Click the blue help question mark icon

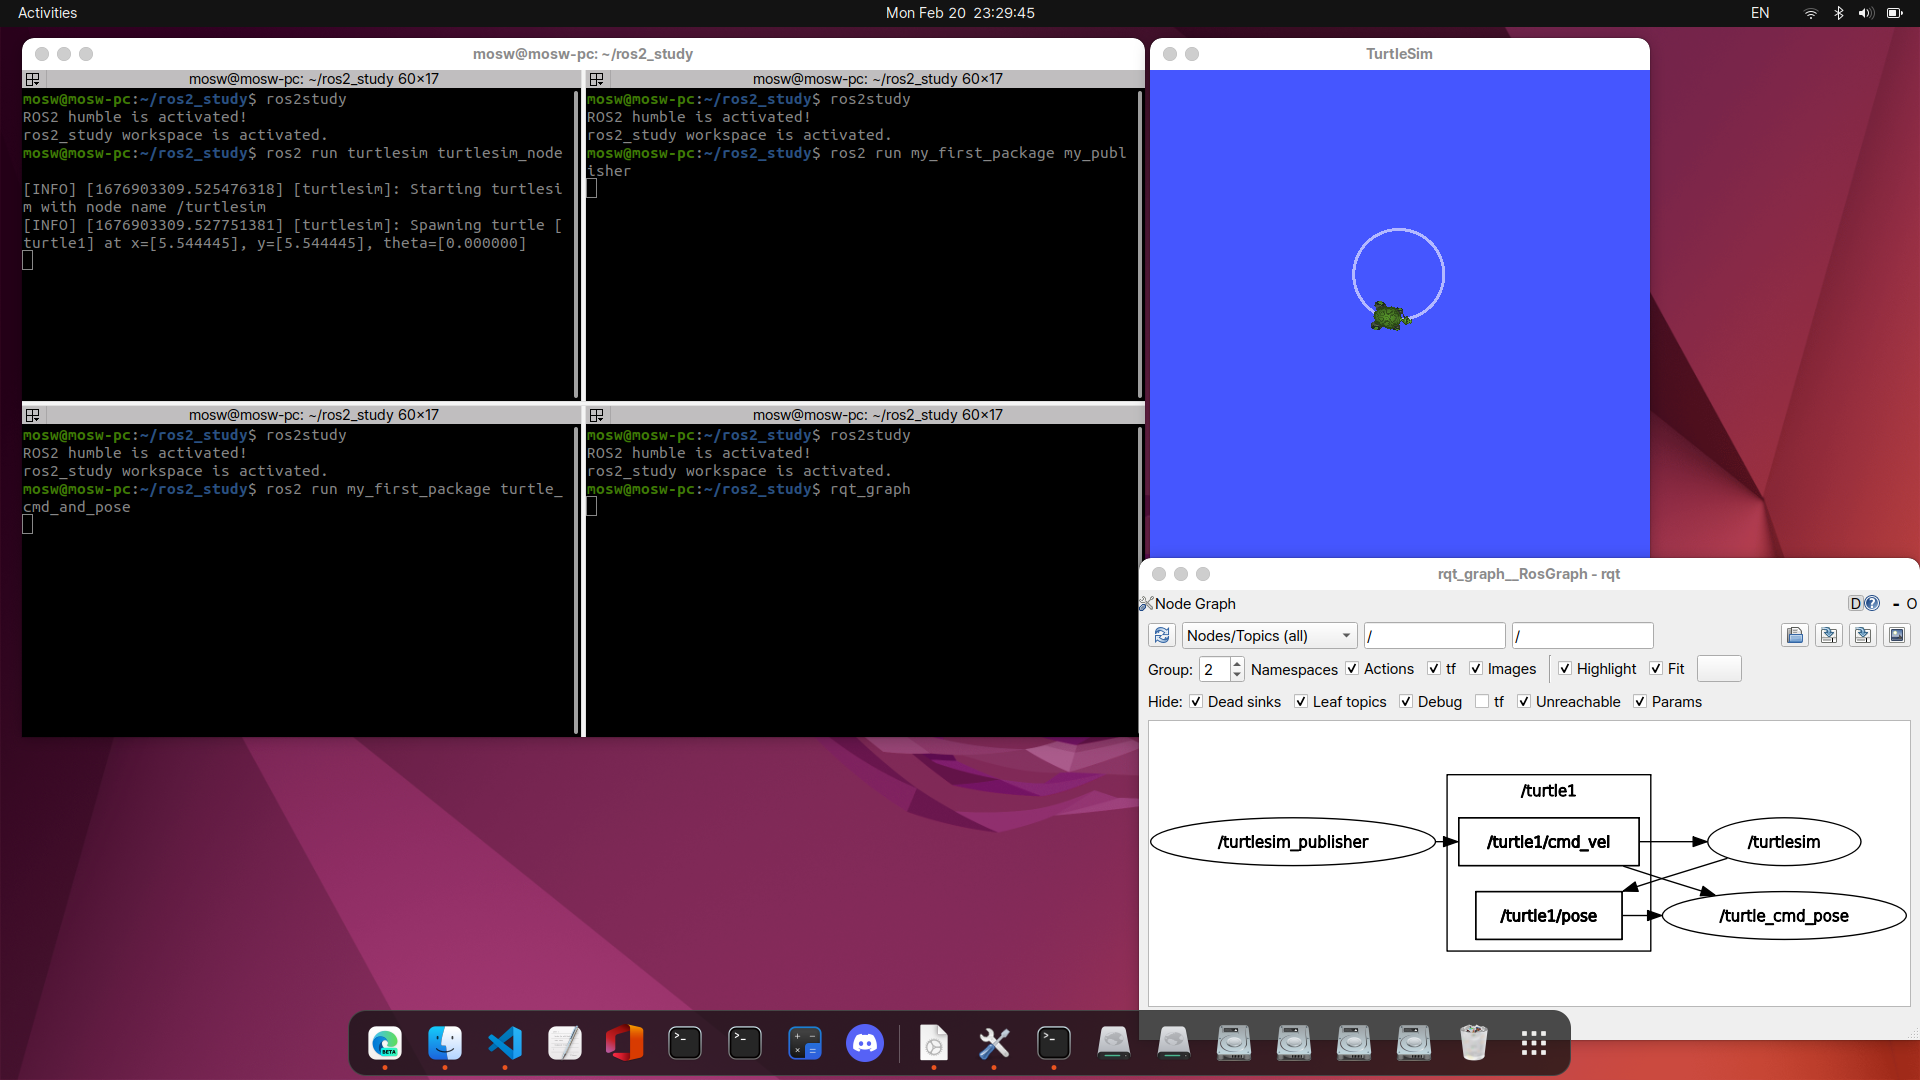coord(1872,604)
